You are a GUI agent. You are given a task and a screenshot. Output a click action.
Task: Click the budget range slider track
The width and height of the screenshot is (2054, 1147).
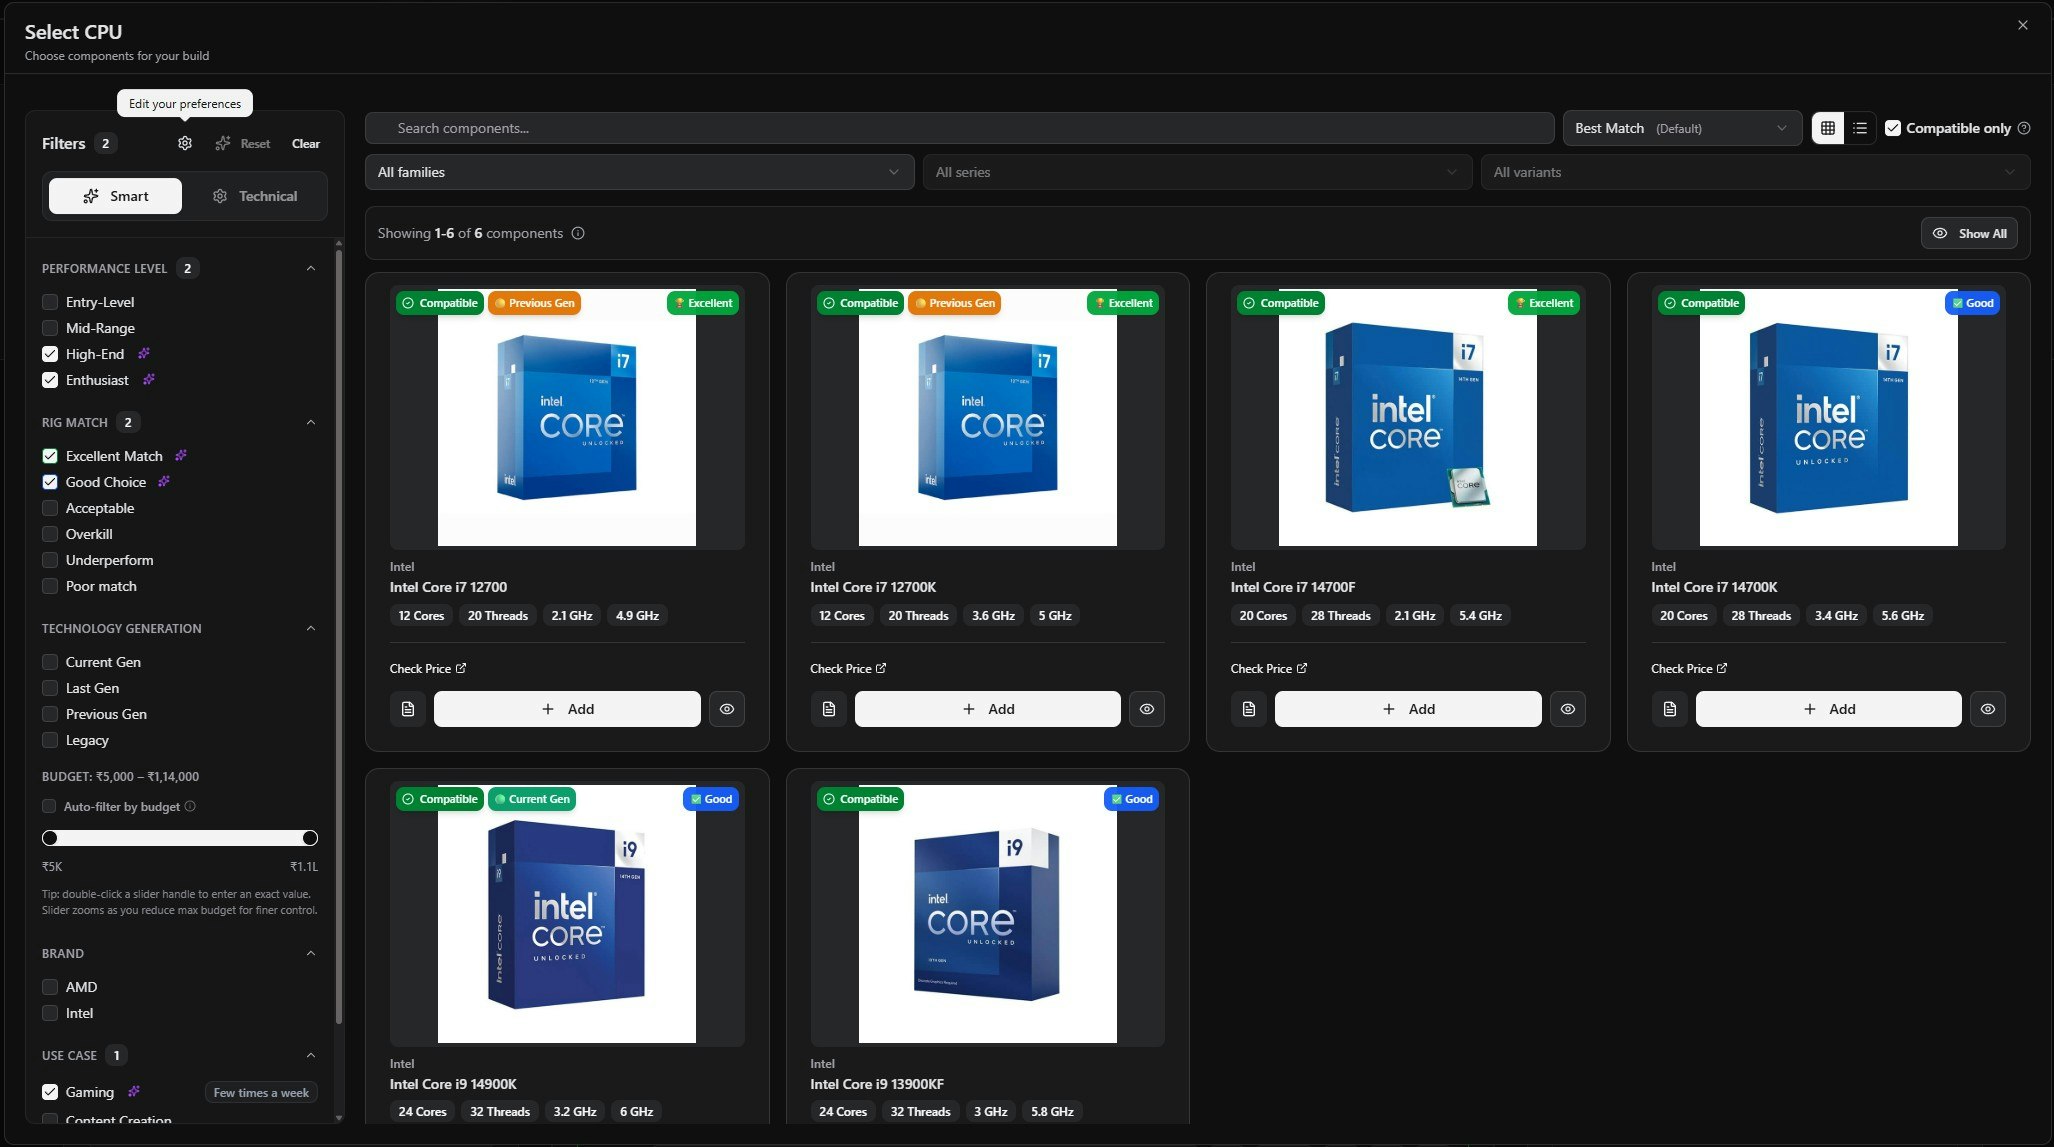tap(180, 838)
